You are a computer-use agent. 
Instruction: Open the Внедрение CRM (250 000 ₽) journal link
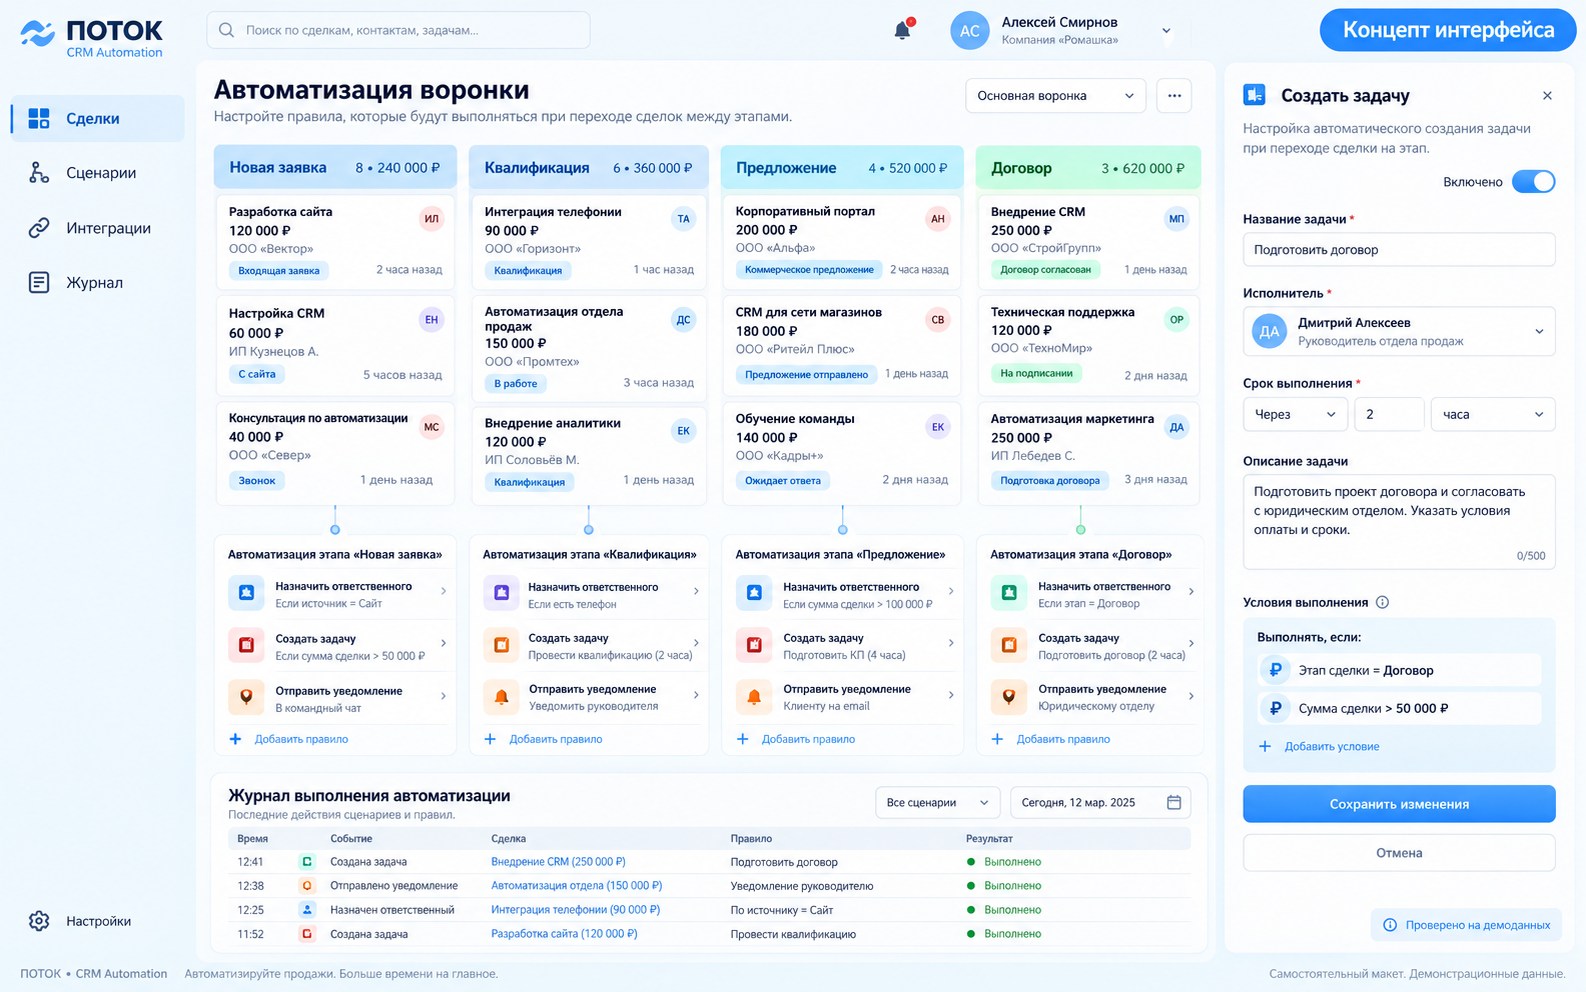[x=558, y=861]
